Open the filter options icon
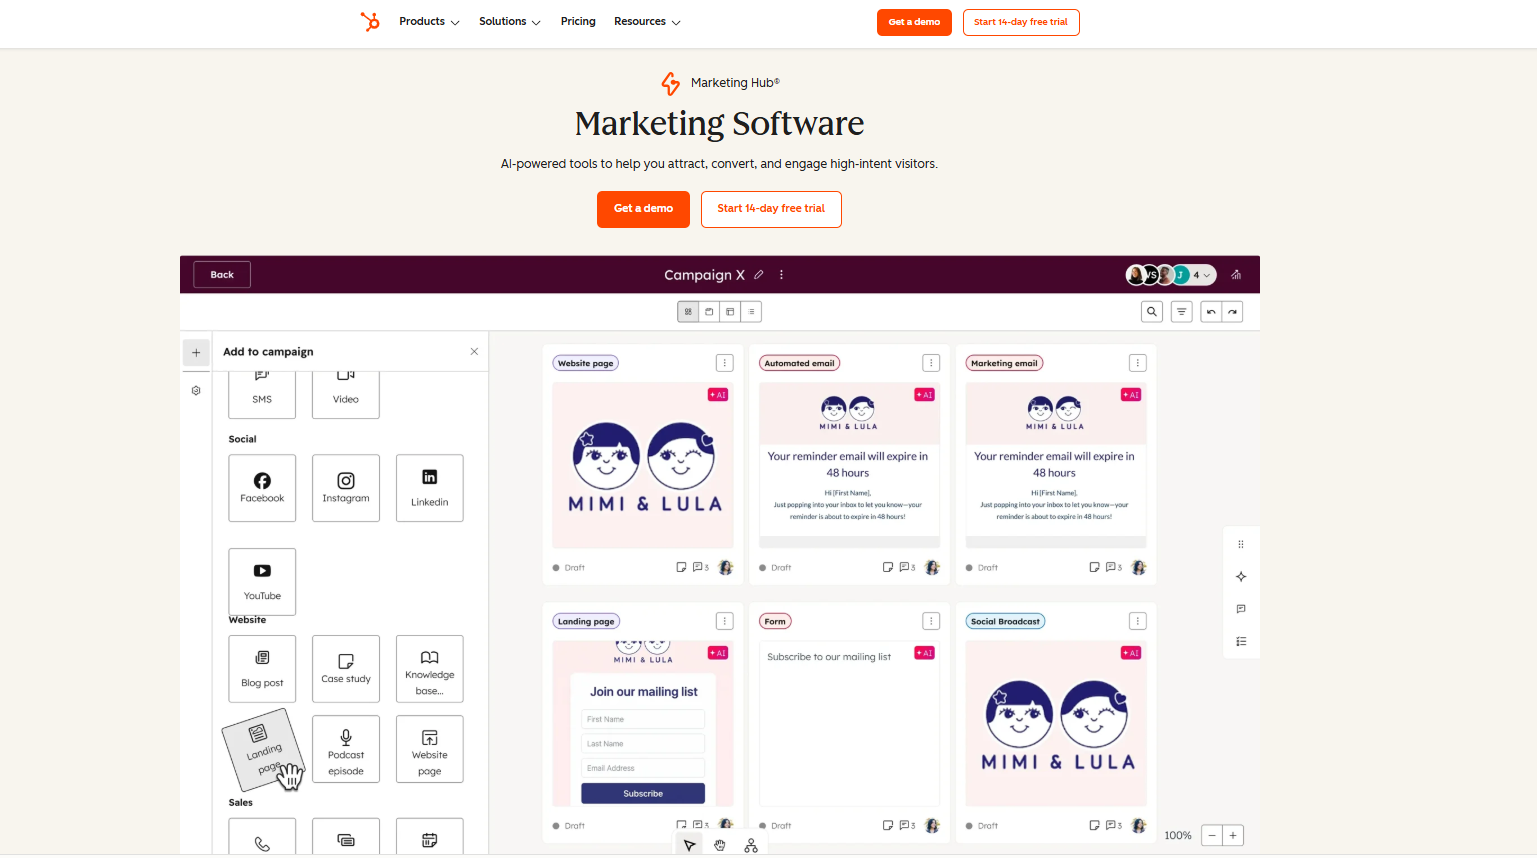1537x858 pixels. [1181, 311]
